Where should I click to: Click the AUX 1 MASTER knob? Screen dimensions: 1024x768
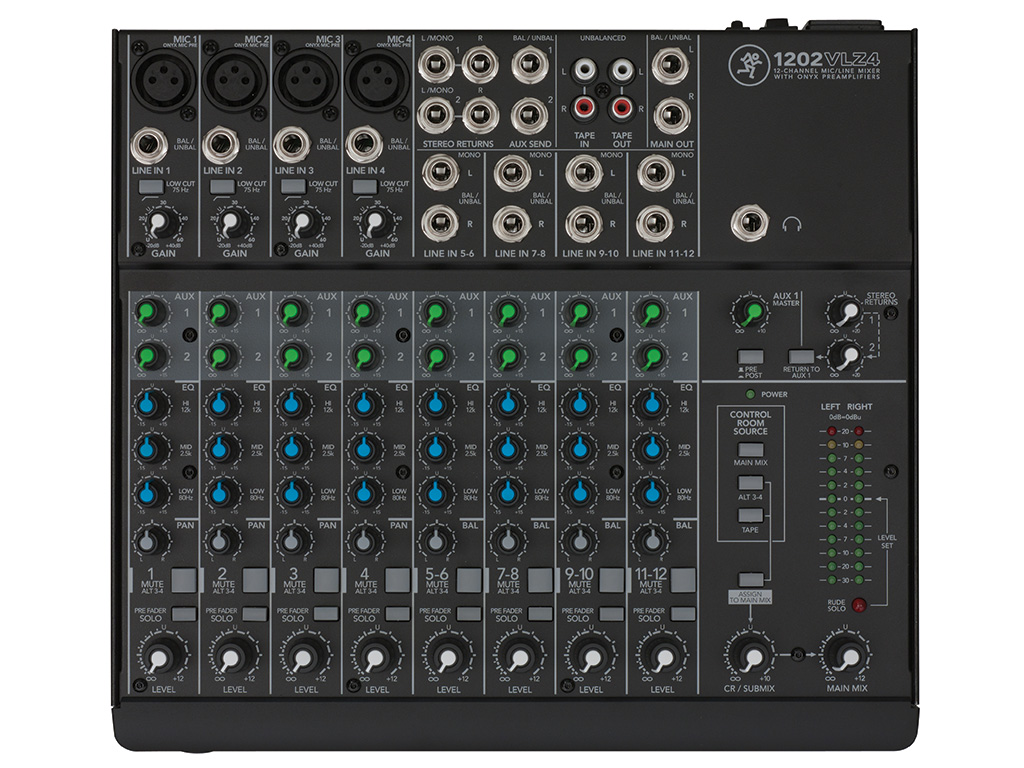(748, 314)
